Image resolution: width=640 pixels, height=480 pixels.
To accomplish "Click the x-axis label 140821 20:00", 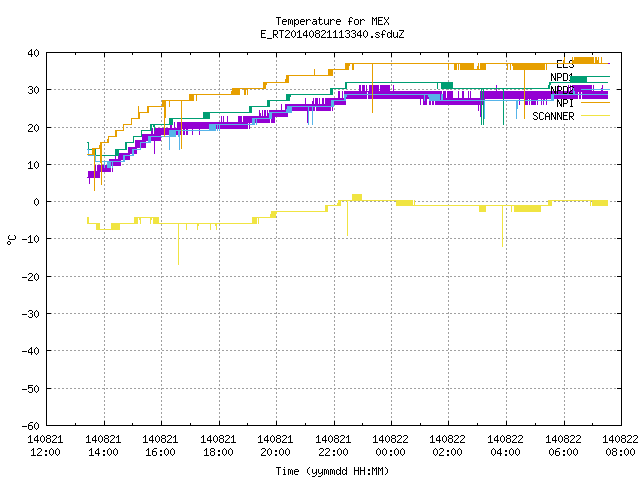I will click(276, 446).
